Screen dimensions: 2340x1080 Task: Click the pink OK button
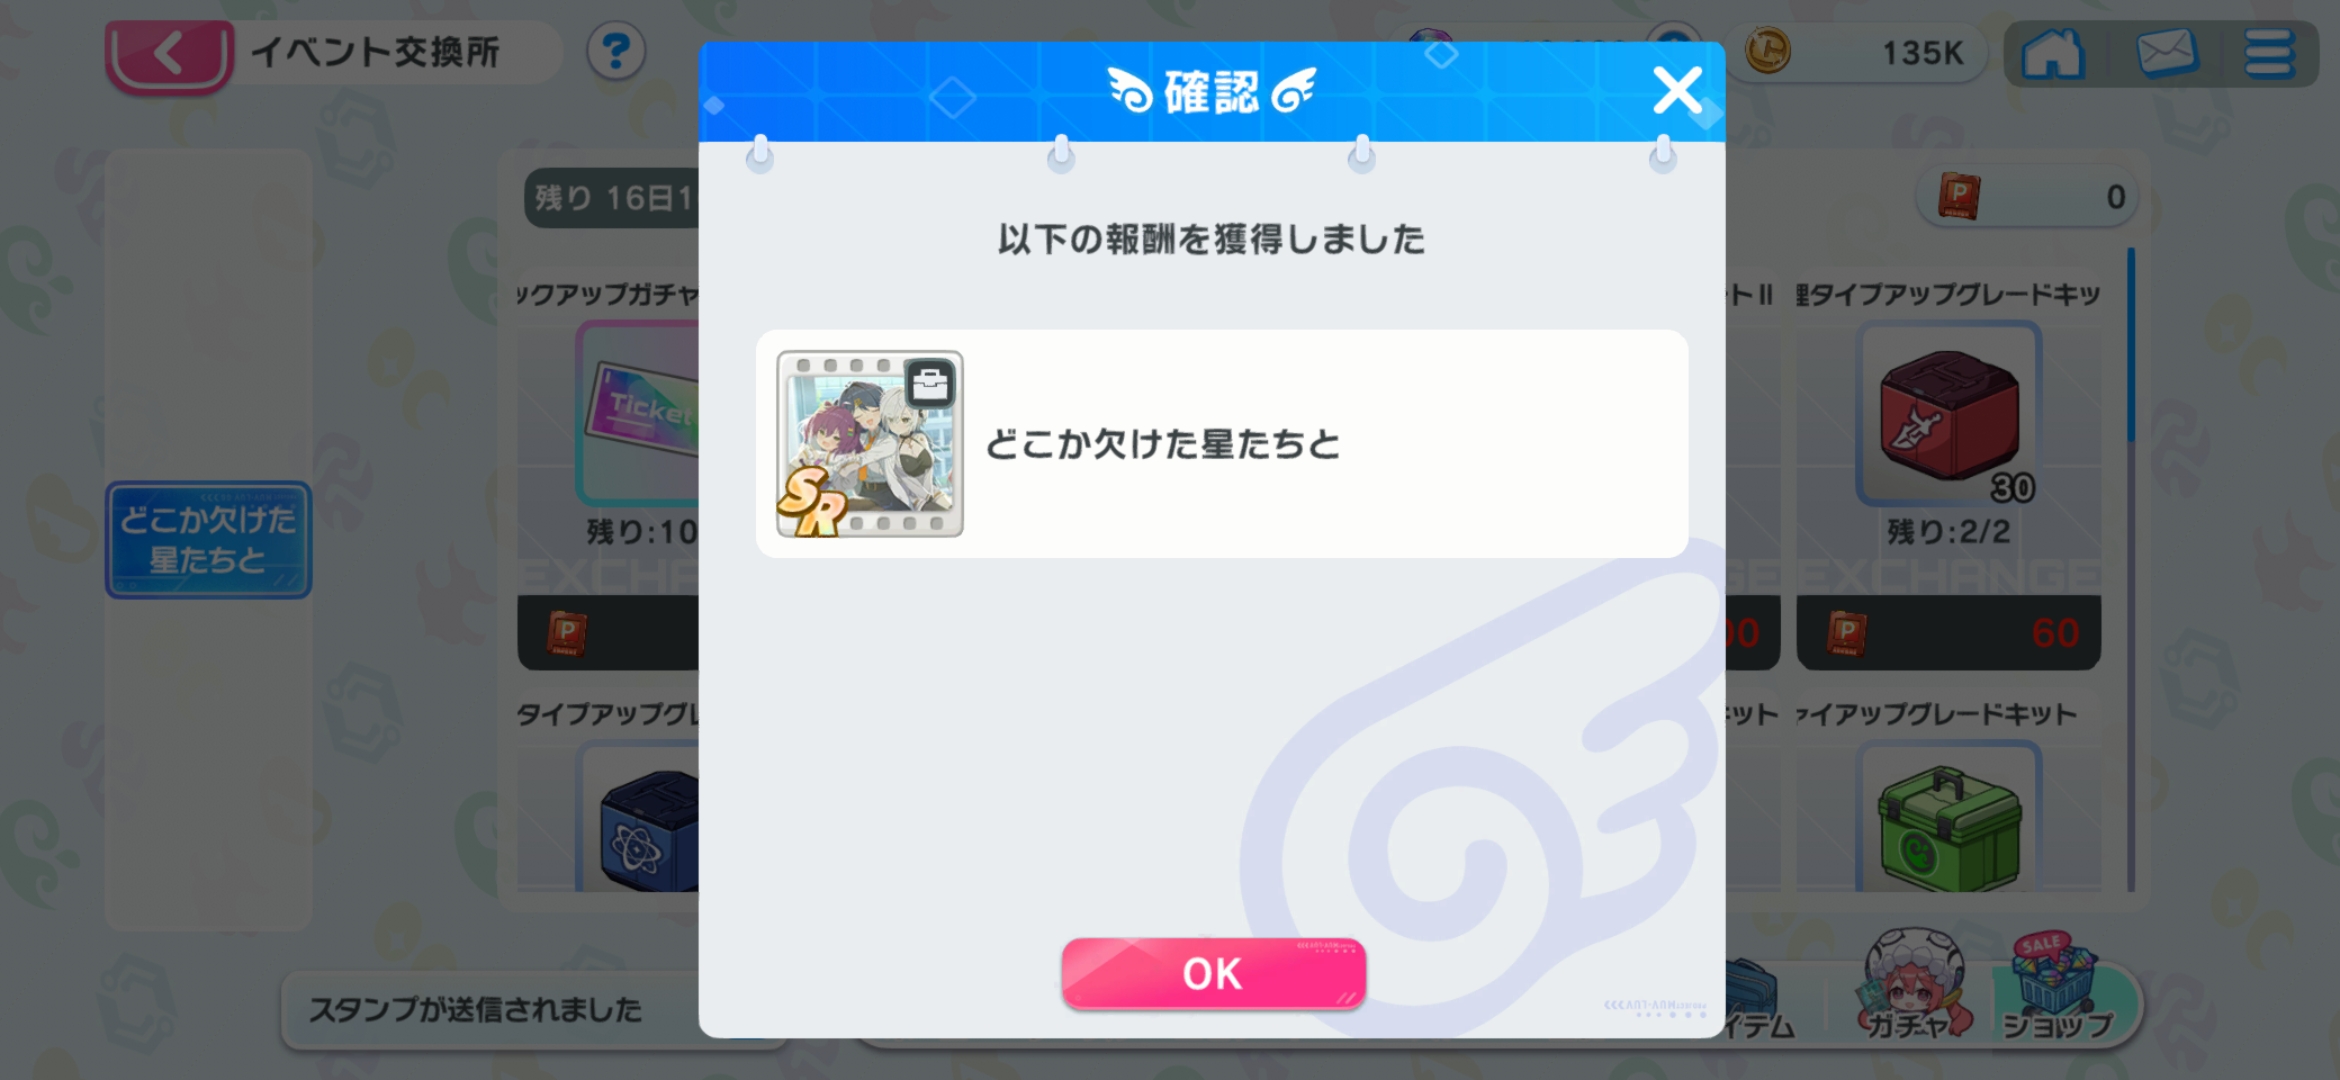(x=1213, y=973)
